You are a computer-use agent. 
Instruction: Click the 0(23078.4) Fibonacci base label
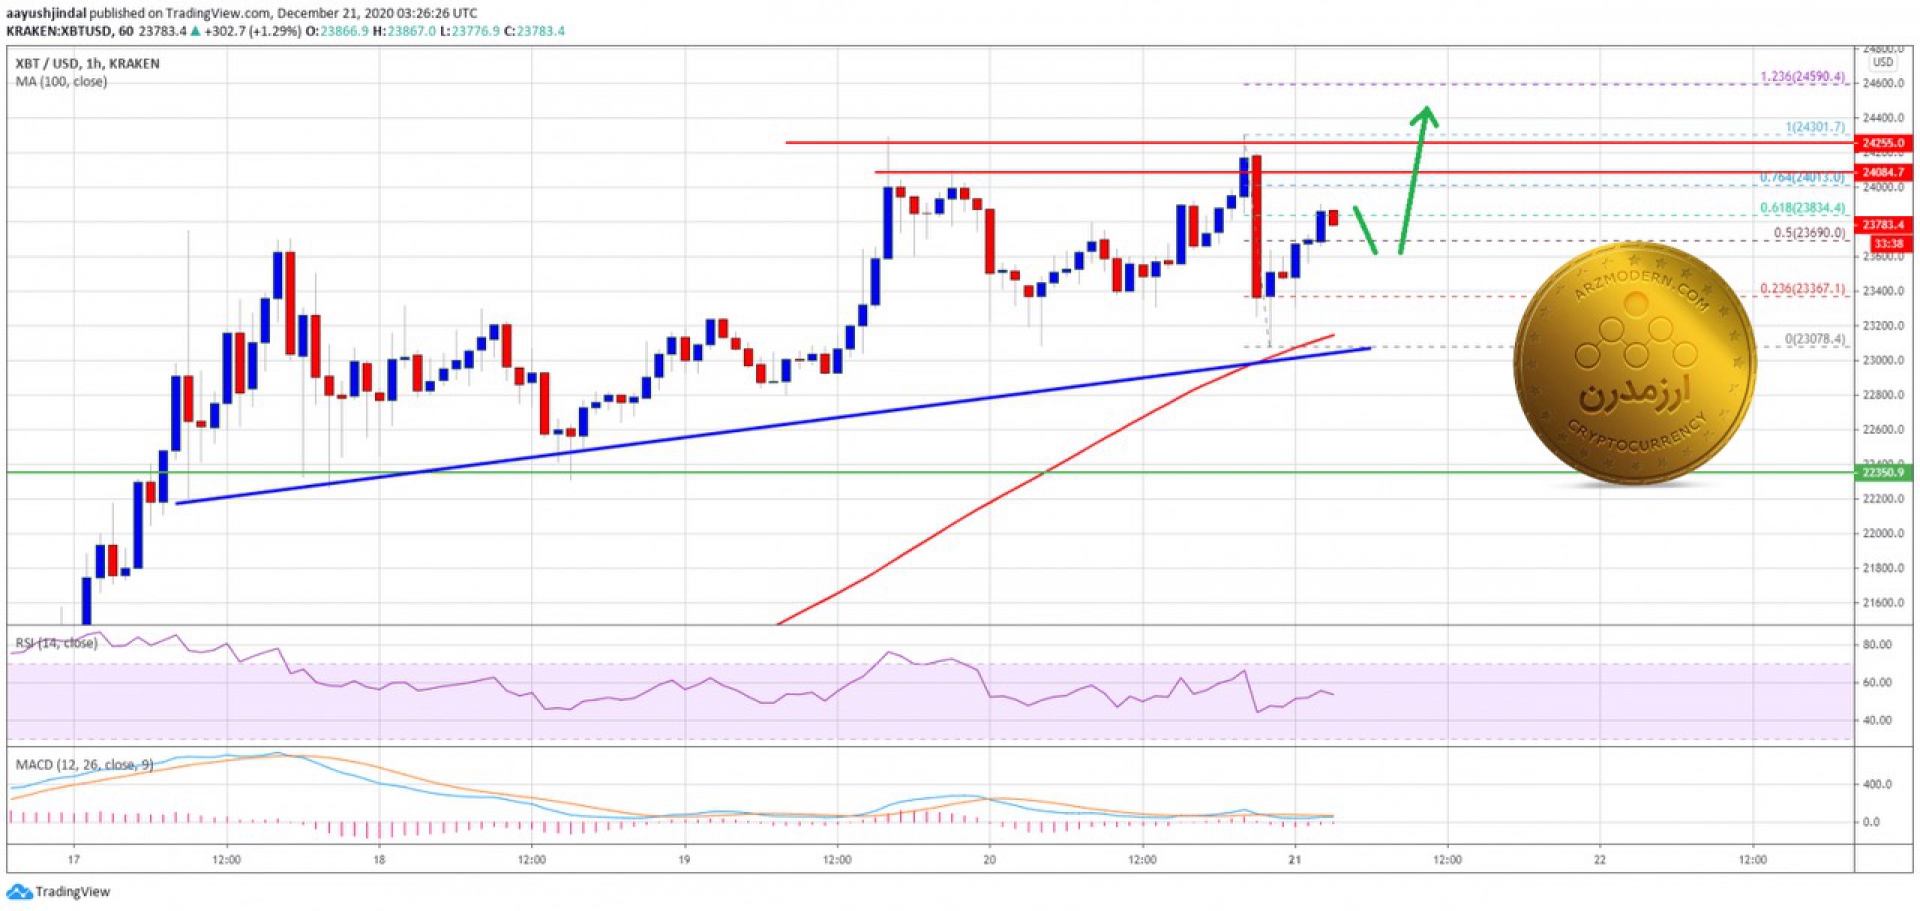(x=1814, y=339)
